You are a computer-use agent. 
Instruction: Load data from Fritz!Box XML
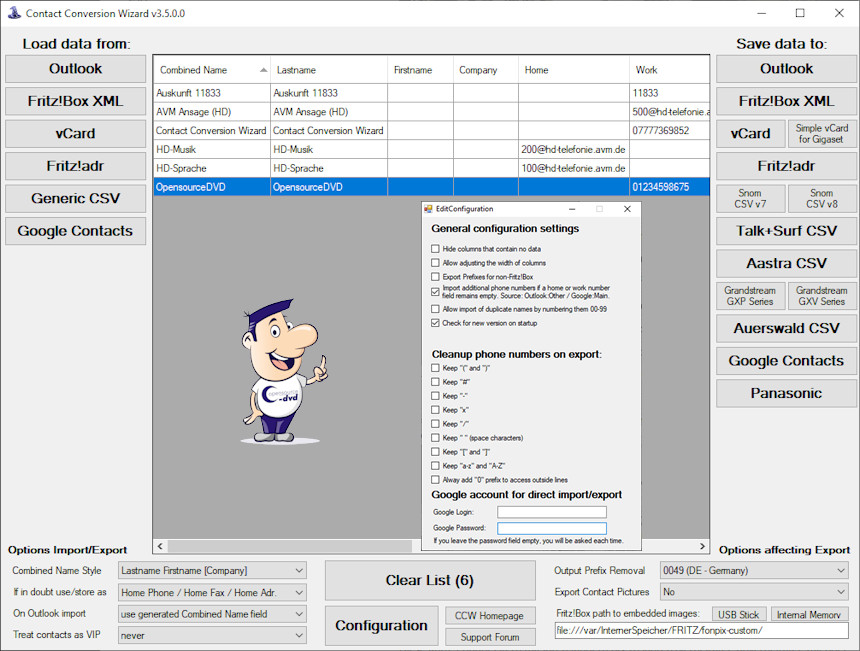click(76, 101)
